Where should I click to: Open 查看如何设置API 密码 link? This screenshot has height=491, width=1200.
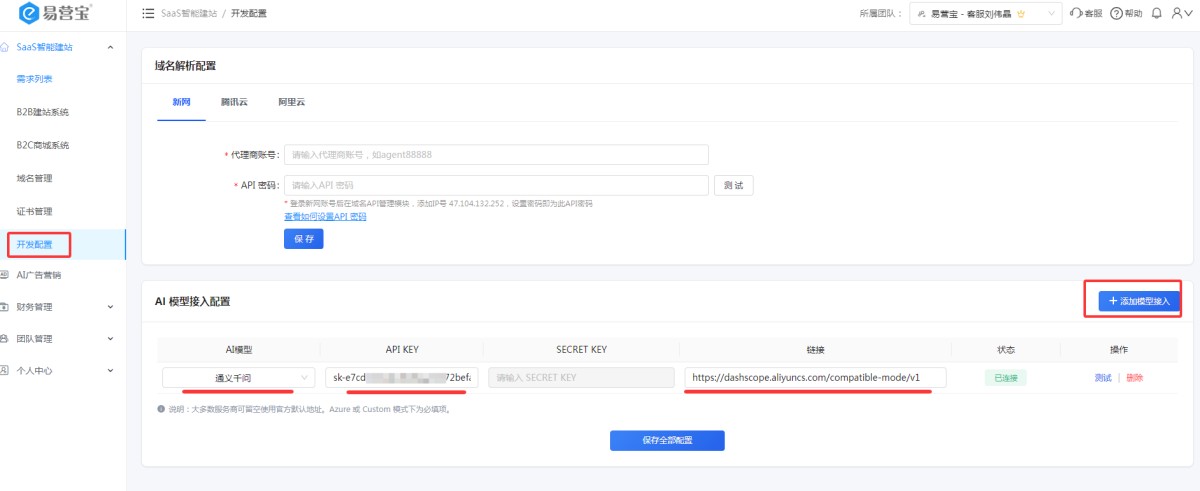tap(325, 216)
